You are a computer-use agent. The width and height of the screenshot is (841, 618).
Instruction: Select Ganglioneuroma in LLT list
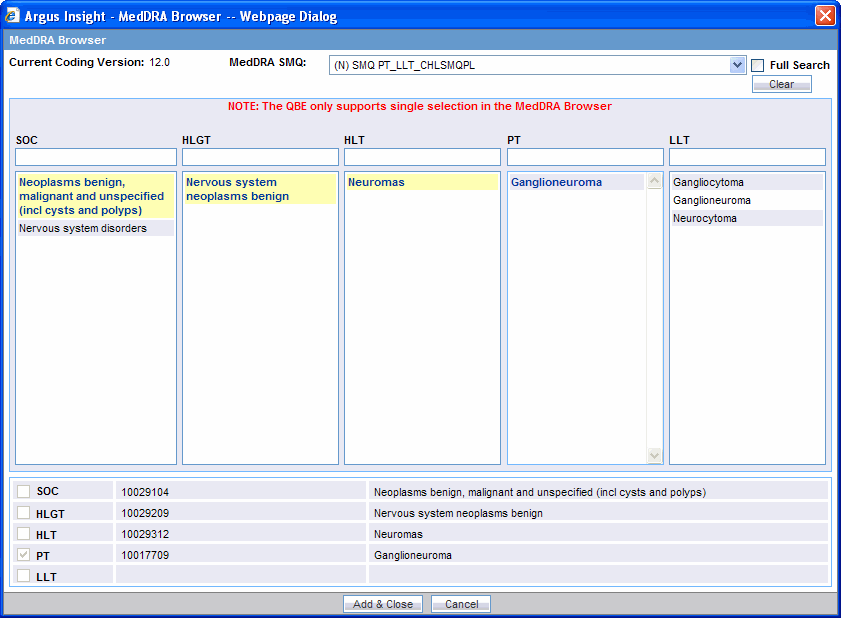coord(747,200)
